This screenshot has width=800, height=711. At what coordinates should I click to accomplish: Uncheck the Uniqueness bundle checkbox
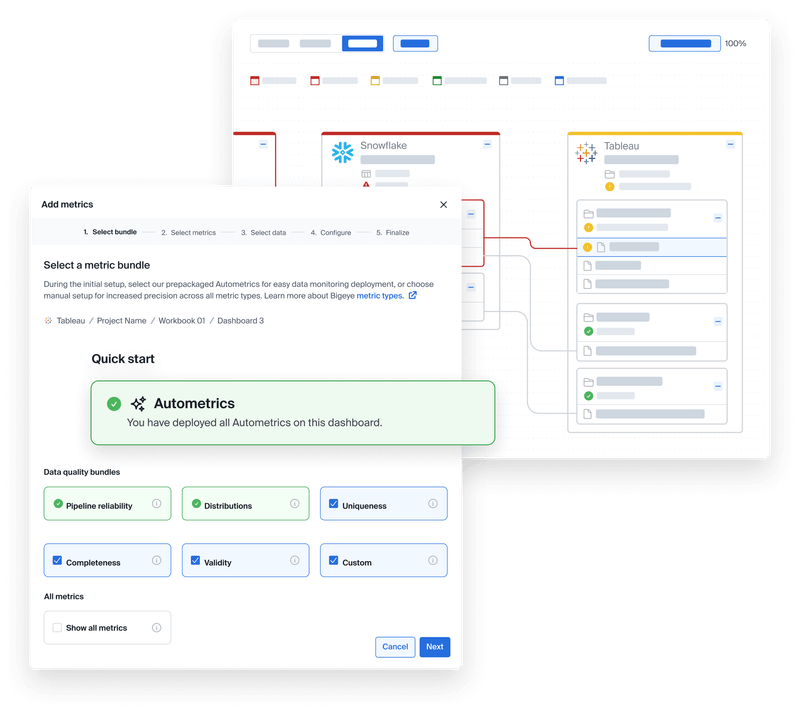(334, 504)
